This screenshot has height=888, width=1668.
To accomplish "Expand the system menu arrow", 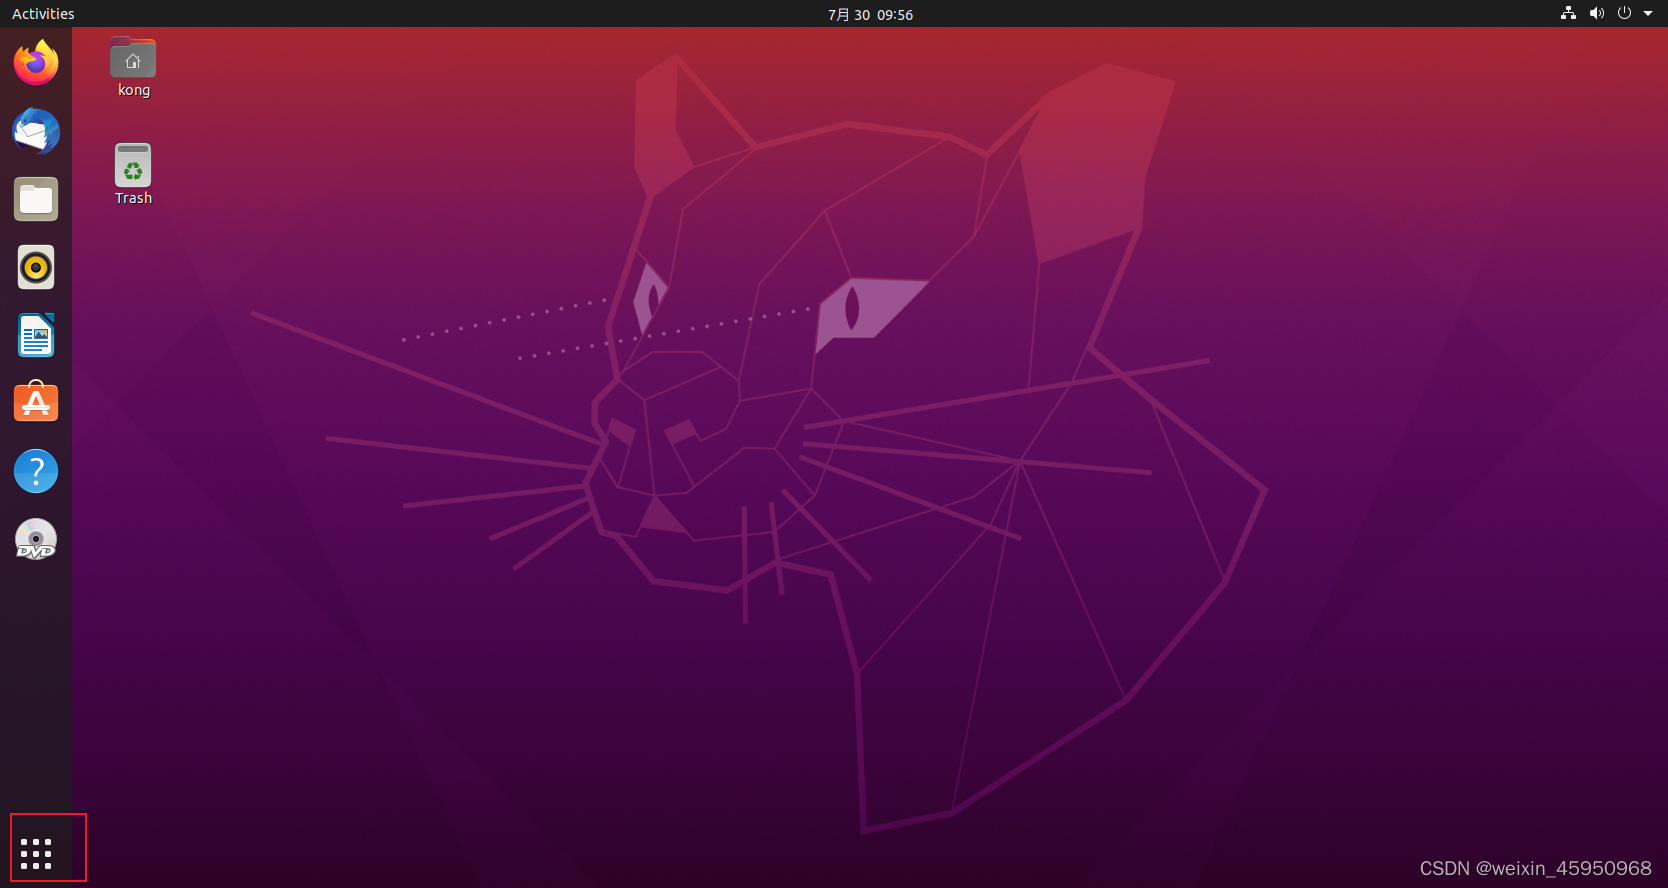I will [x=1648, y=13].
